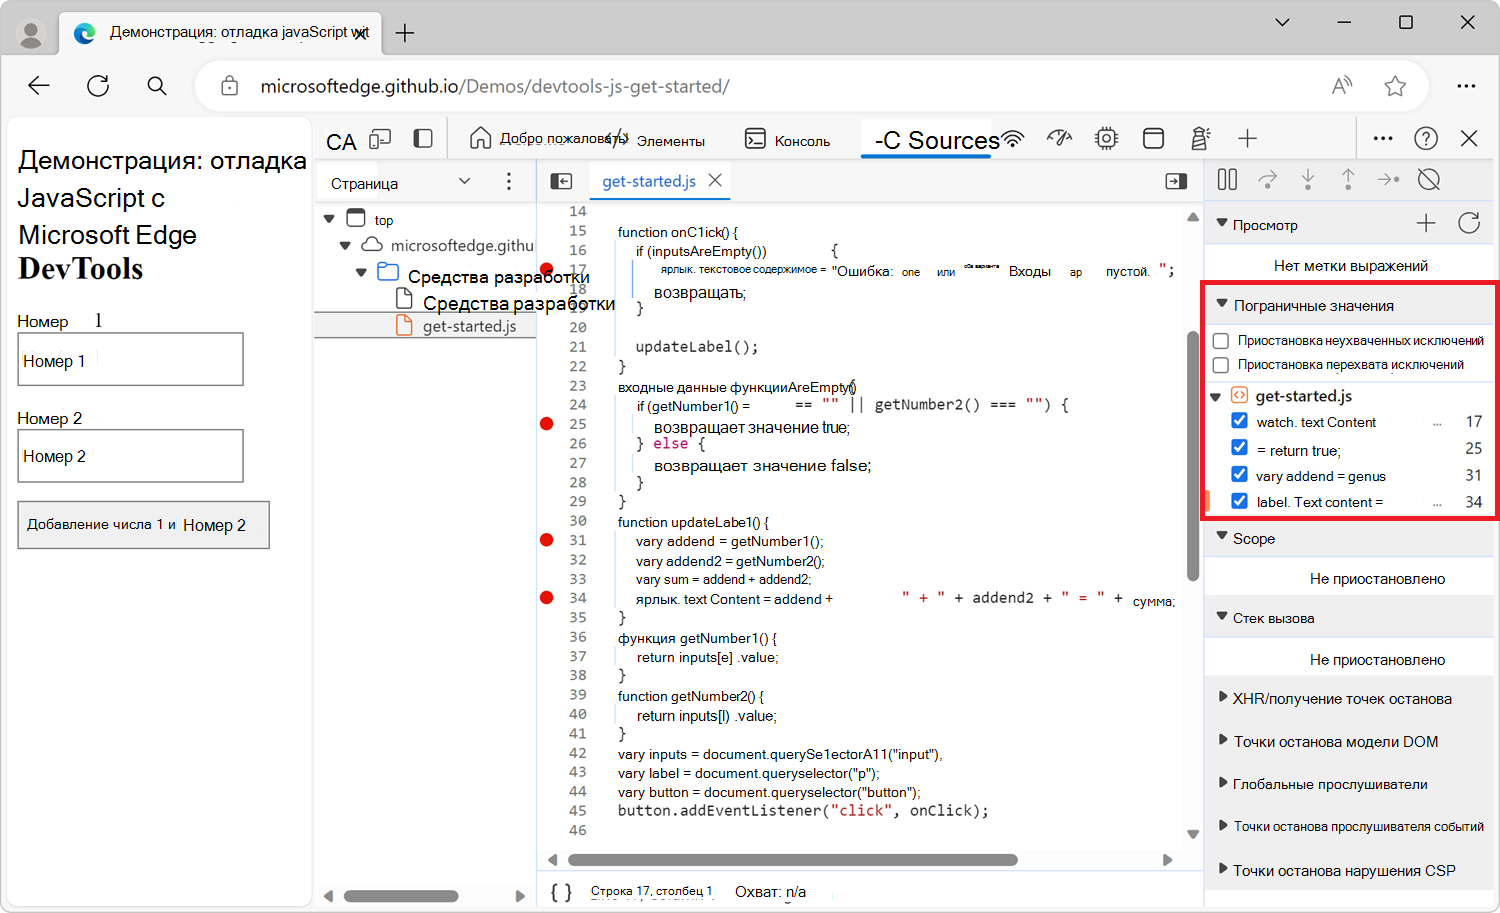This screenshot has height=913, width=1500.
Task: Open Read aloud icon in address bar
Action: pyautogui.click(x=1342, y=86)
